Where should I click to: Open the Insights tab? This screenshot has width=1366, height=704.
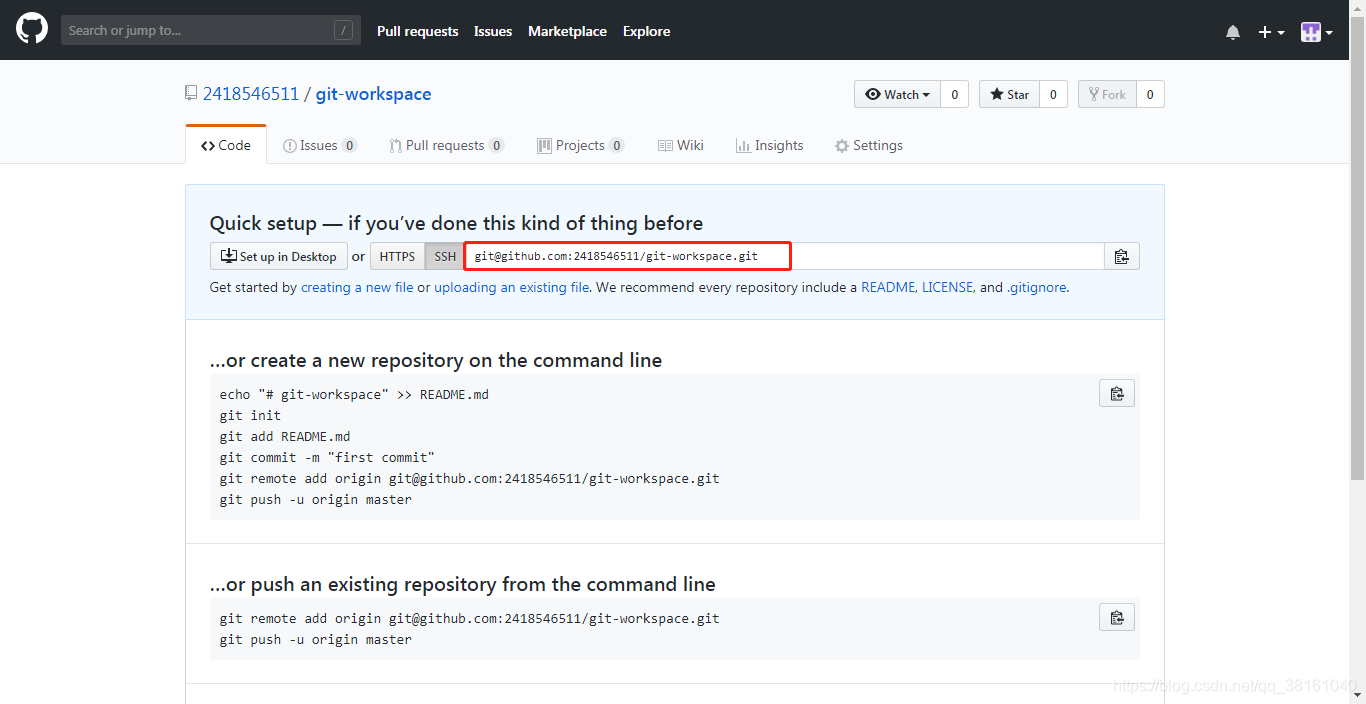769,145
